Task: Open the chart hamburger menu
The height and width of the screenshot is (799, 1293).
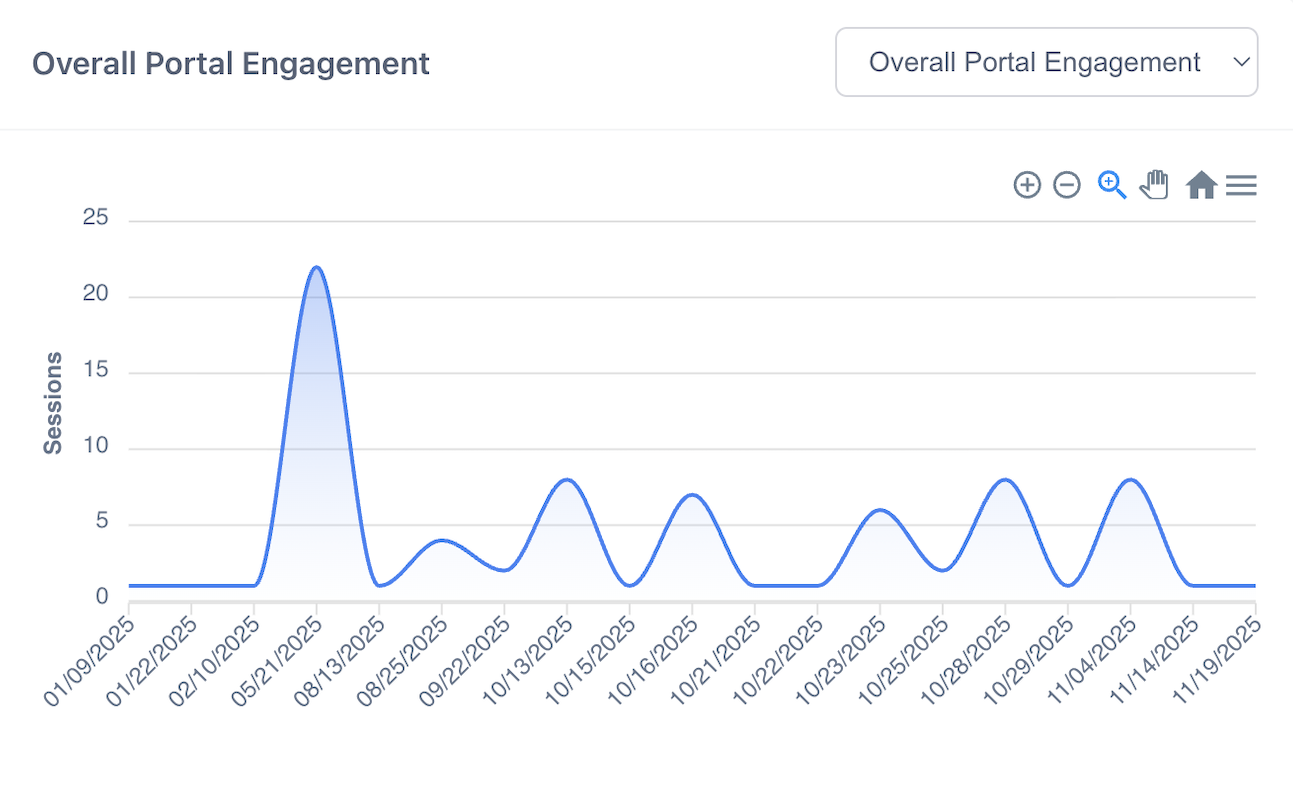Action: click(x=1241, y=185)
